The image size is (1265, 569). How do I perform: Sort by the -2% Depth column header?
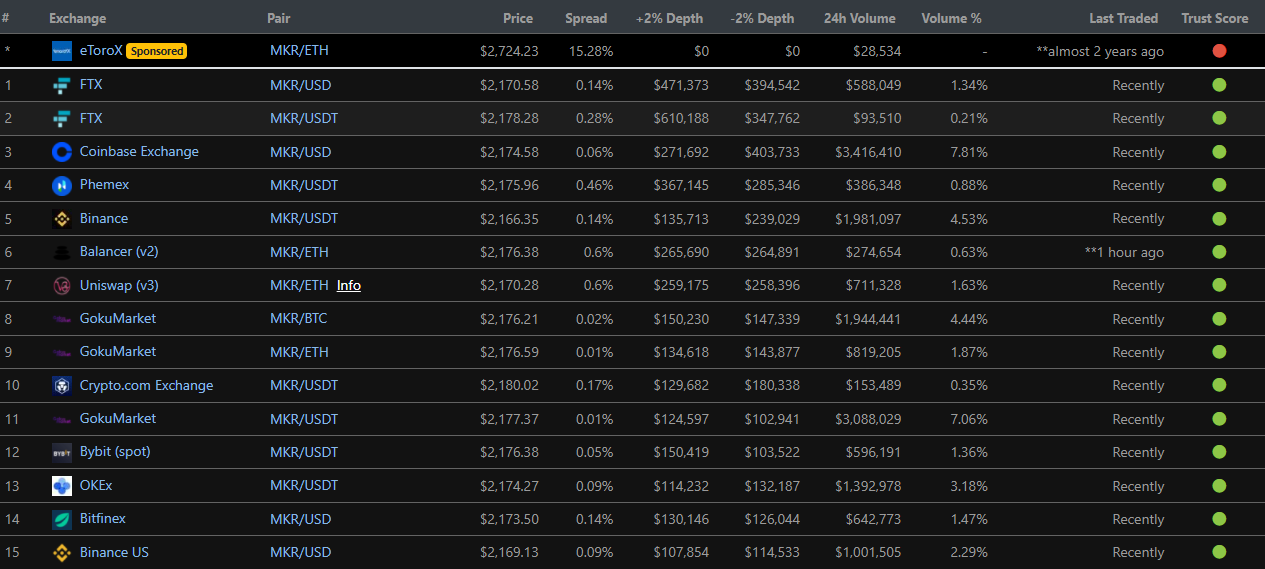pyautogui.click(x=762, y=18)
